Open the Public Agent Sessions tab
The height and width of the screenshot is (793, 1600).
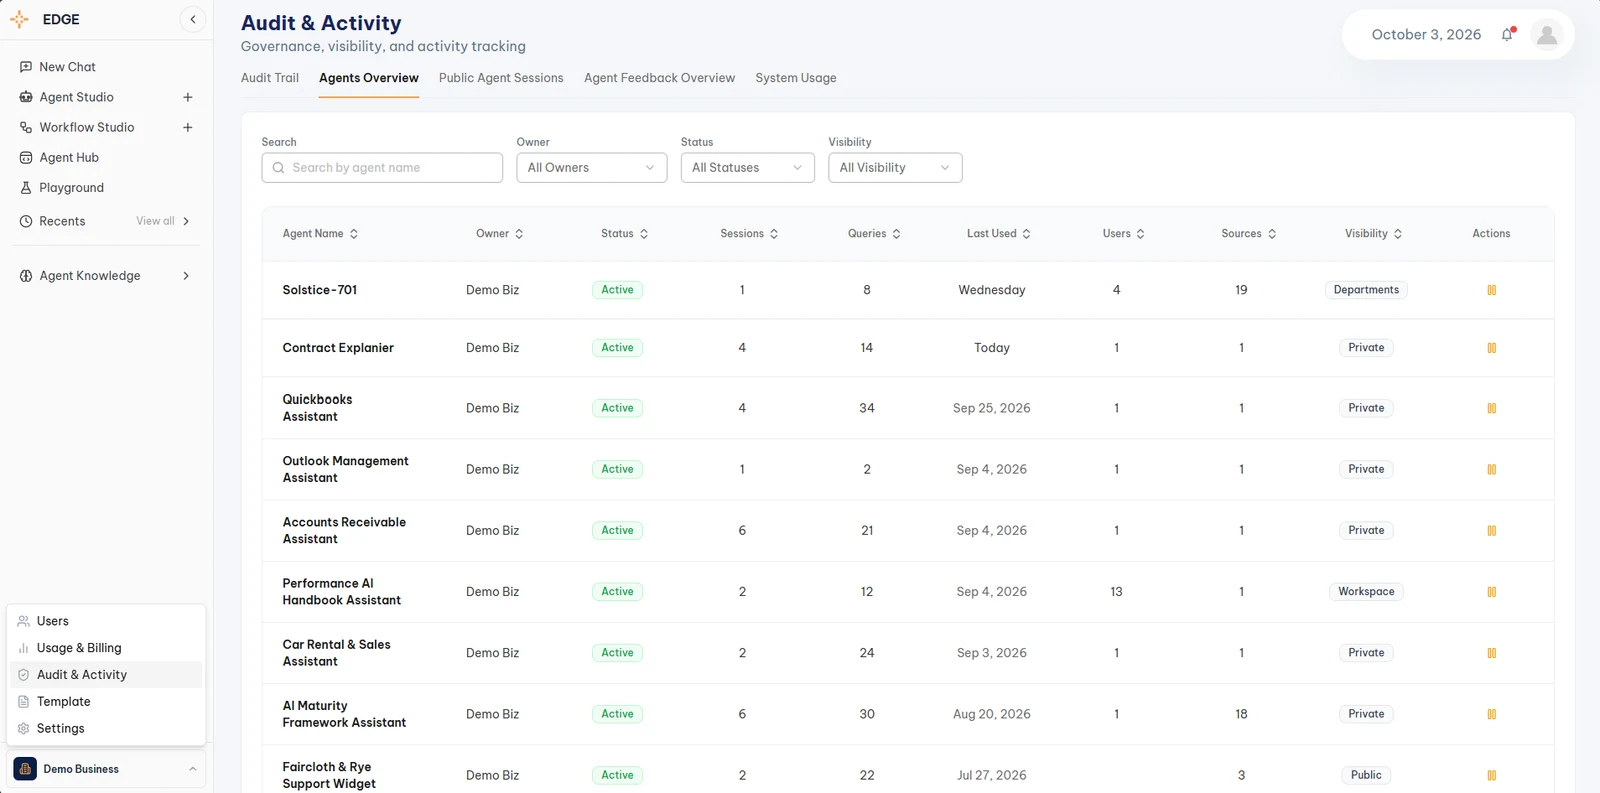[501, 78]
